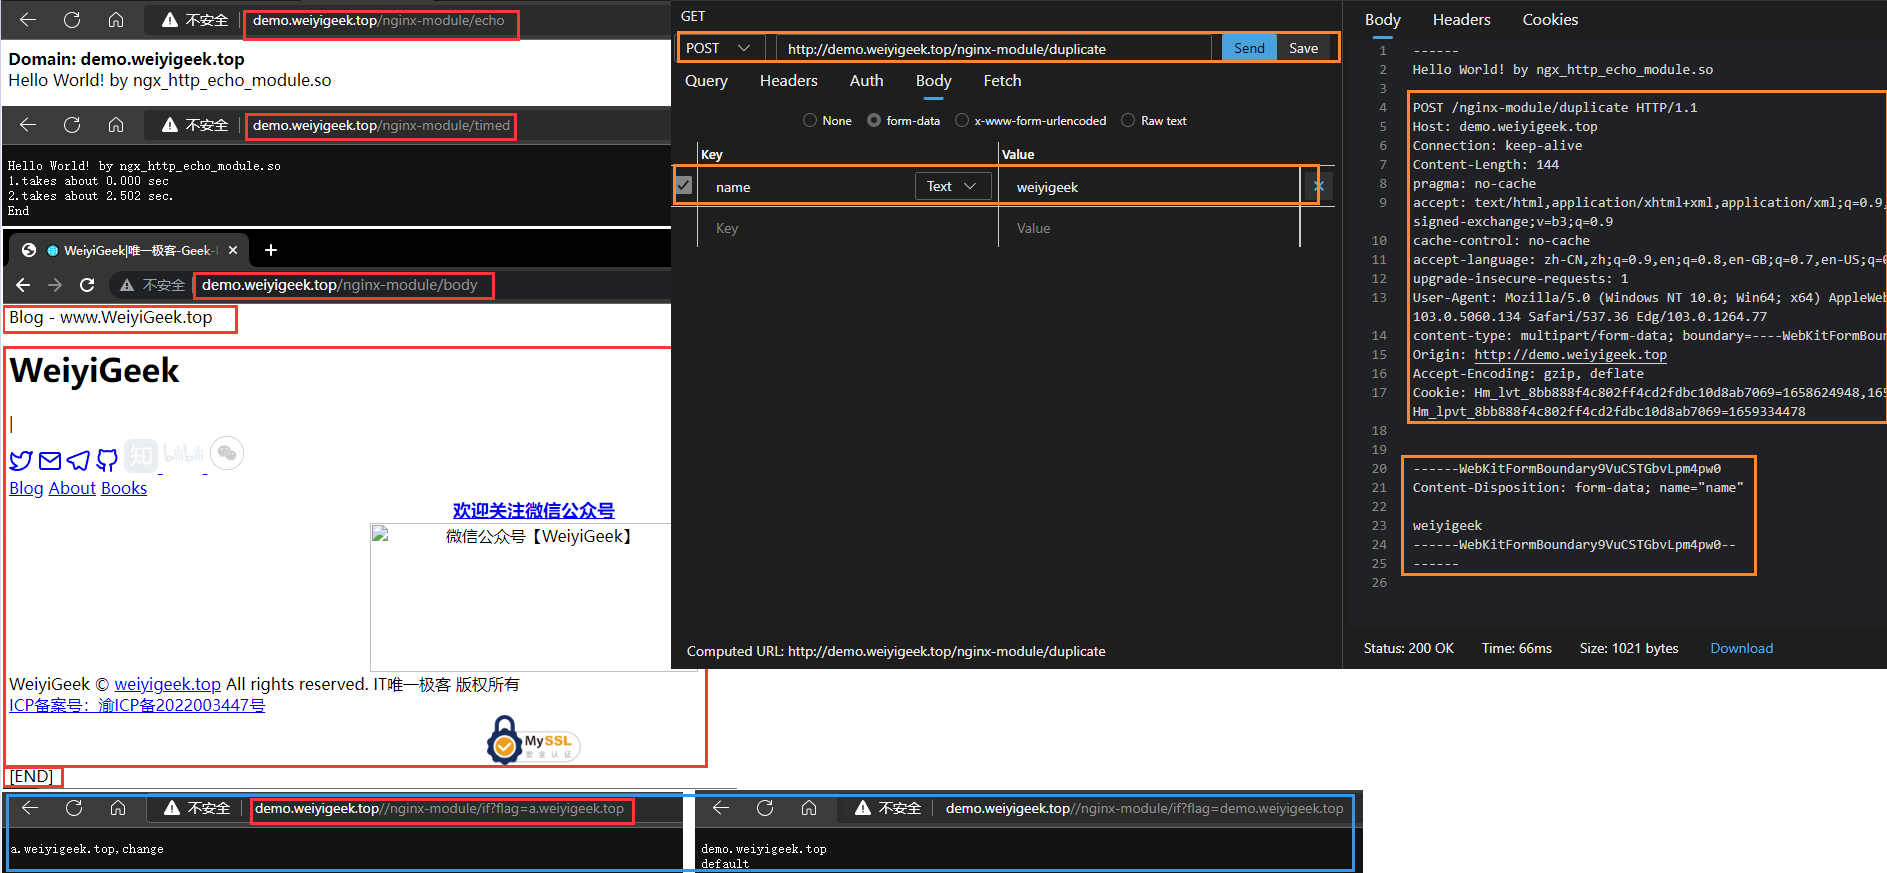1887x873 pixels.
Task: Open the WeChat bubble icon
Action: [227, 453]
